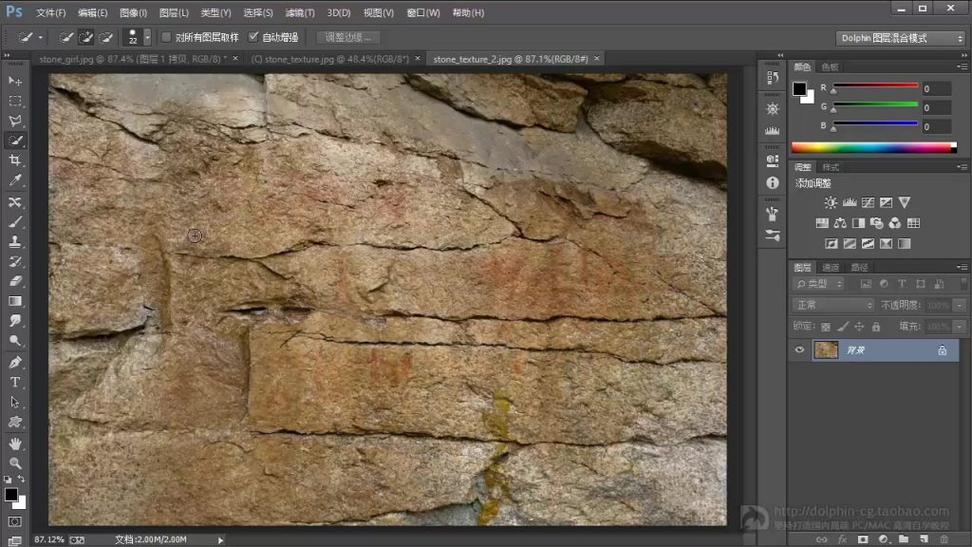Open the 文件(F) menu
Image resolution: width=972 pixels, height=547 pixels.
click(51, 12)
